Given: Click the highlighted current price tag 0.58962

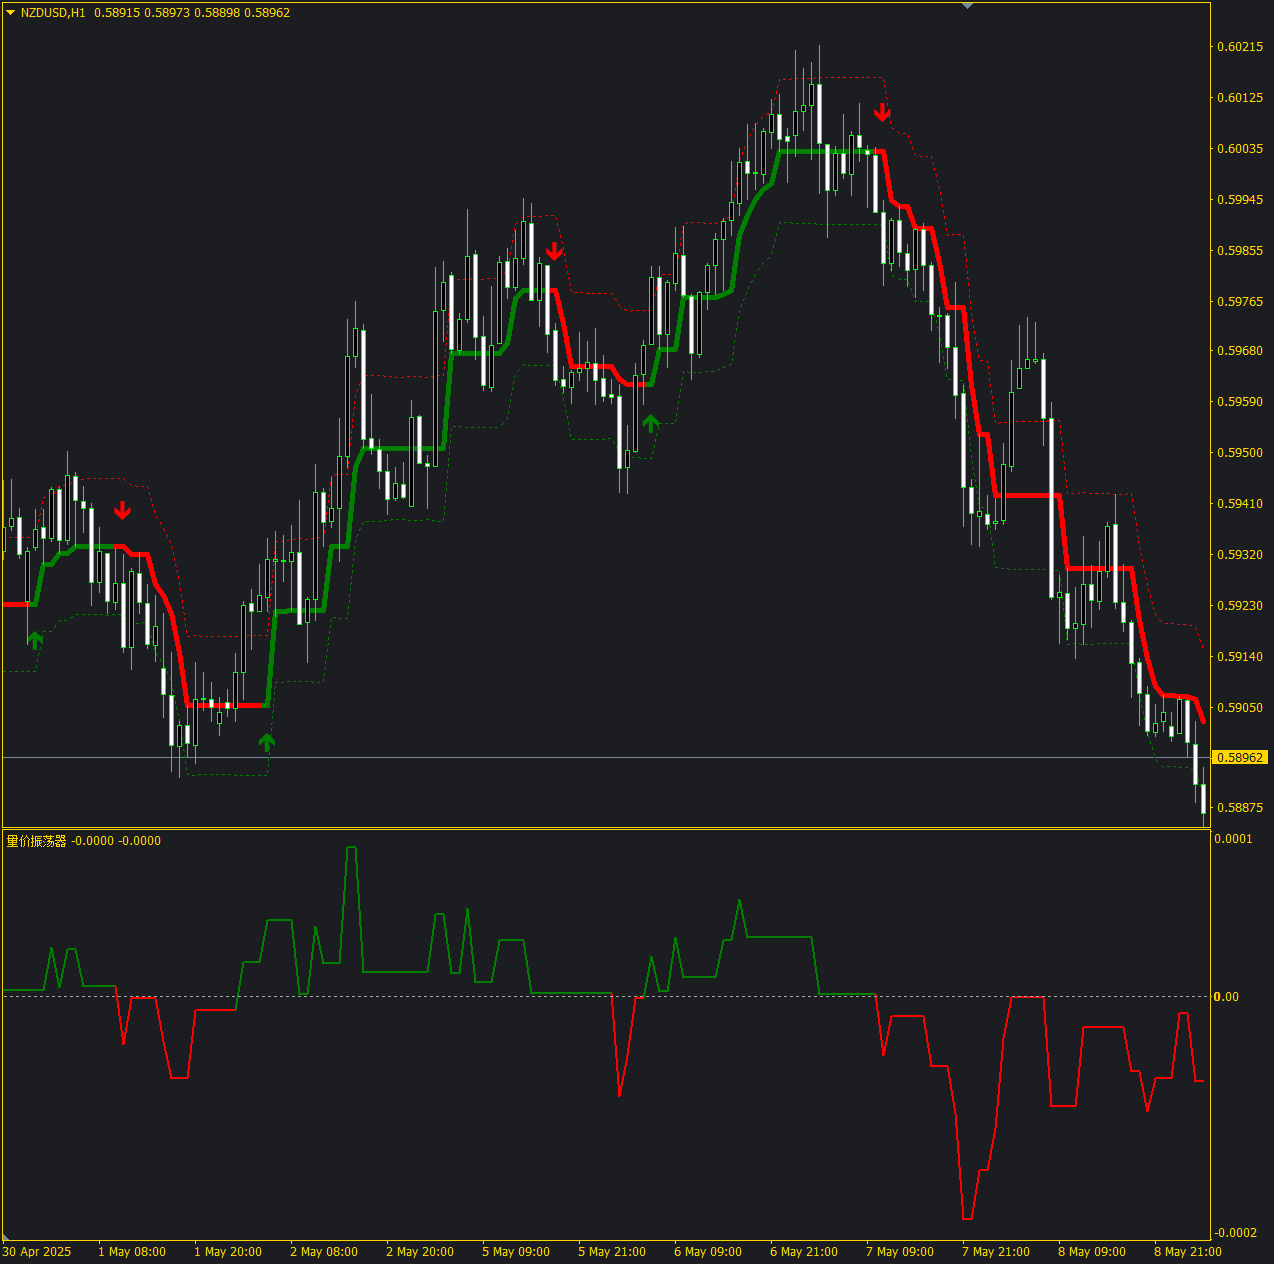Looking at the screenshot, I should pyautogui.click(x=1240, y=757).
